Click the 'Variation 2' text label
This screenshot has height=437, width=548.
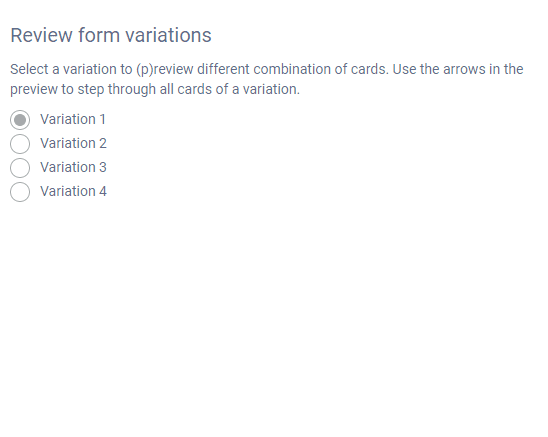tap(73, 143)
